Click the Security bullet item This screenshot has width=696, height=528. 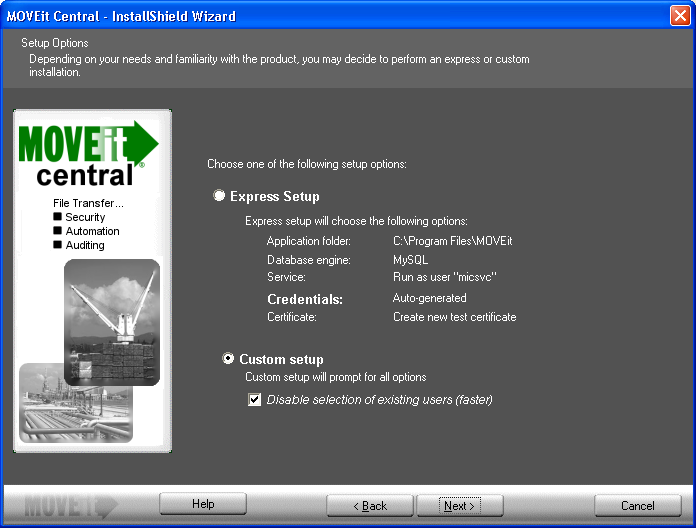[79, 217]
